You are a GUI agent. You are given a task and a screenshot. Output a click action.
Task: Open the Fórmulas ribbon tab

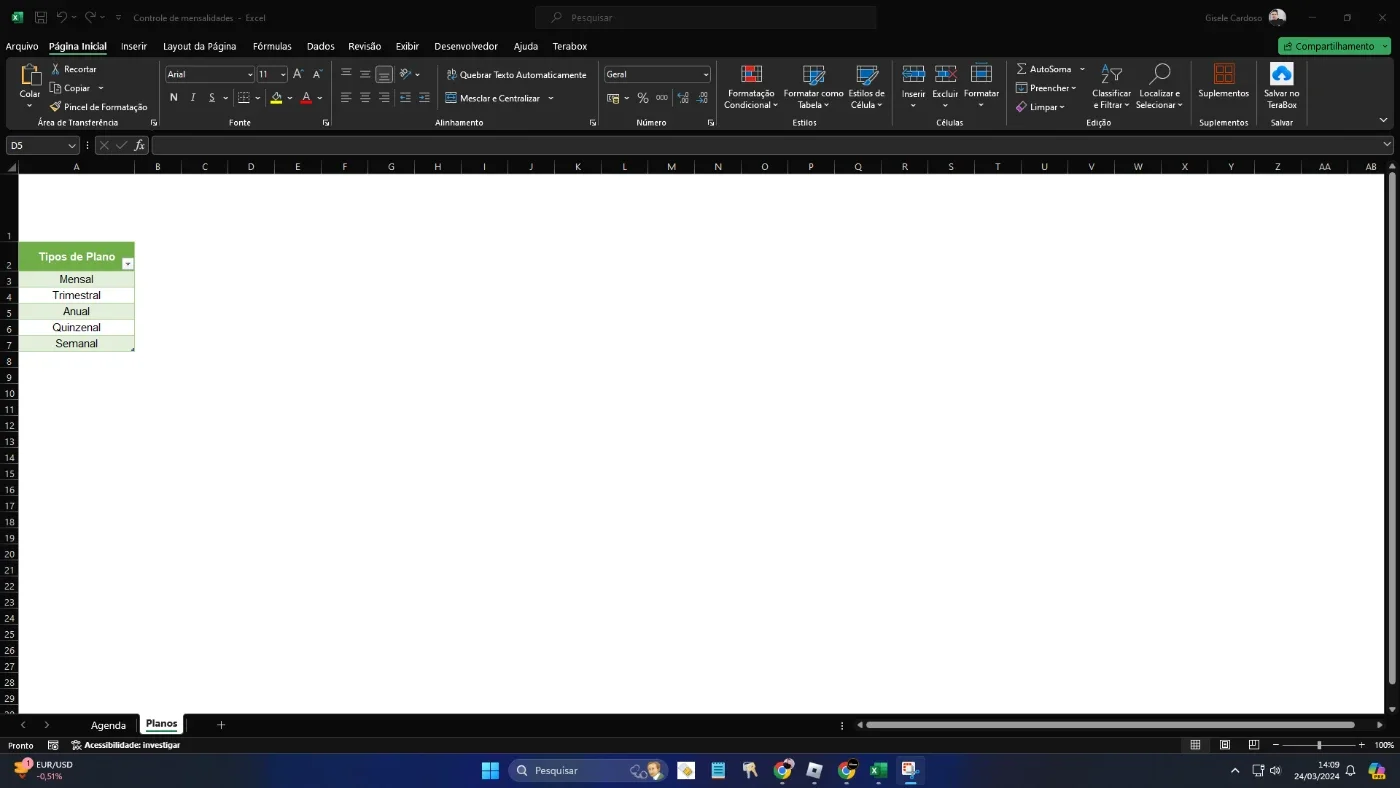pos(272,46)
